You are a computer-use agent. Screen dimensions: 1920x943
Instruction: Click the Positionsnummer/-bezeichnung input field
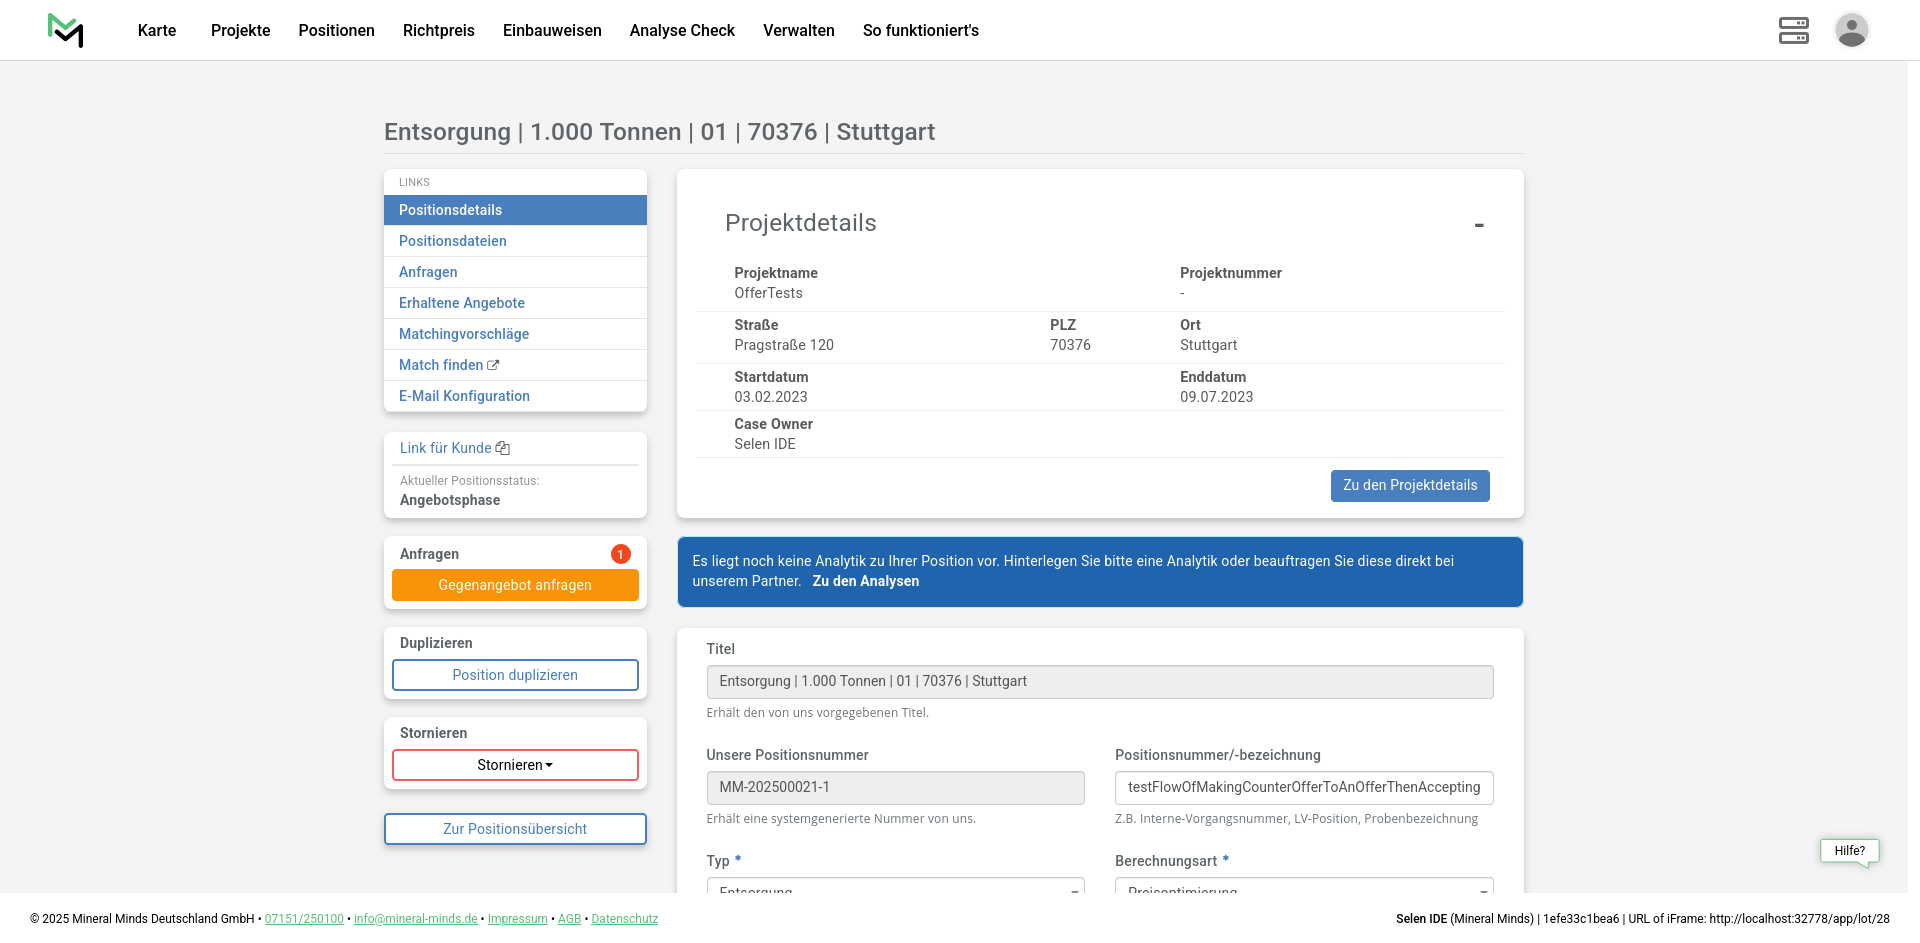(1303, 788)
